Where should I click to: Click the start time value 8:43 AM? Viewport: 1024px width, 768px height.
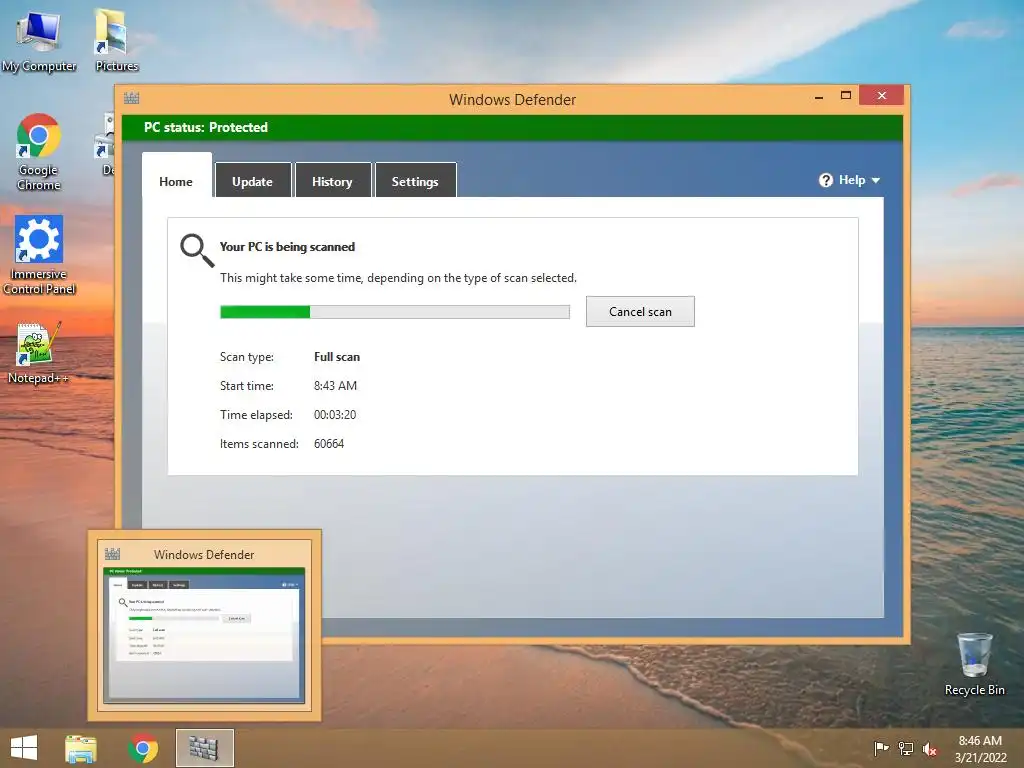tap(335, 386)
